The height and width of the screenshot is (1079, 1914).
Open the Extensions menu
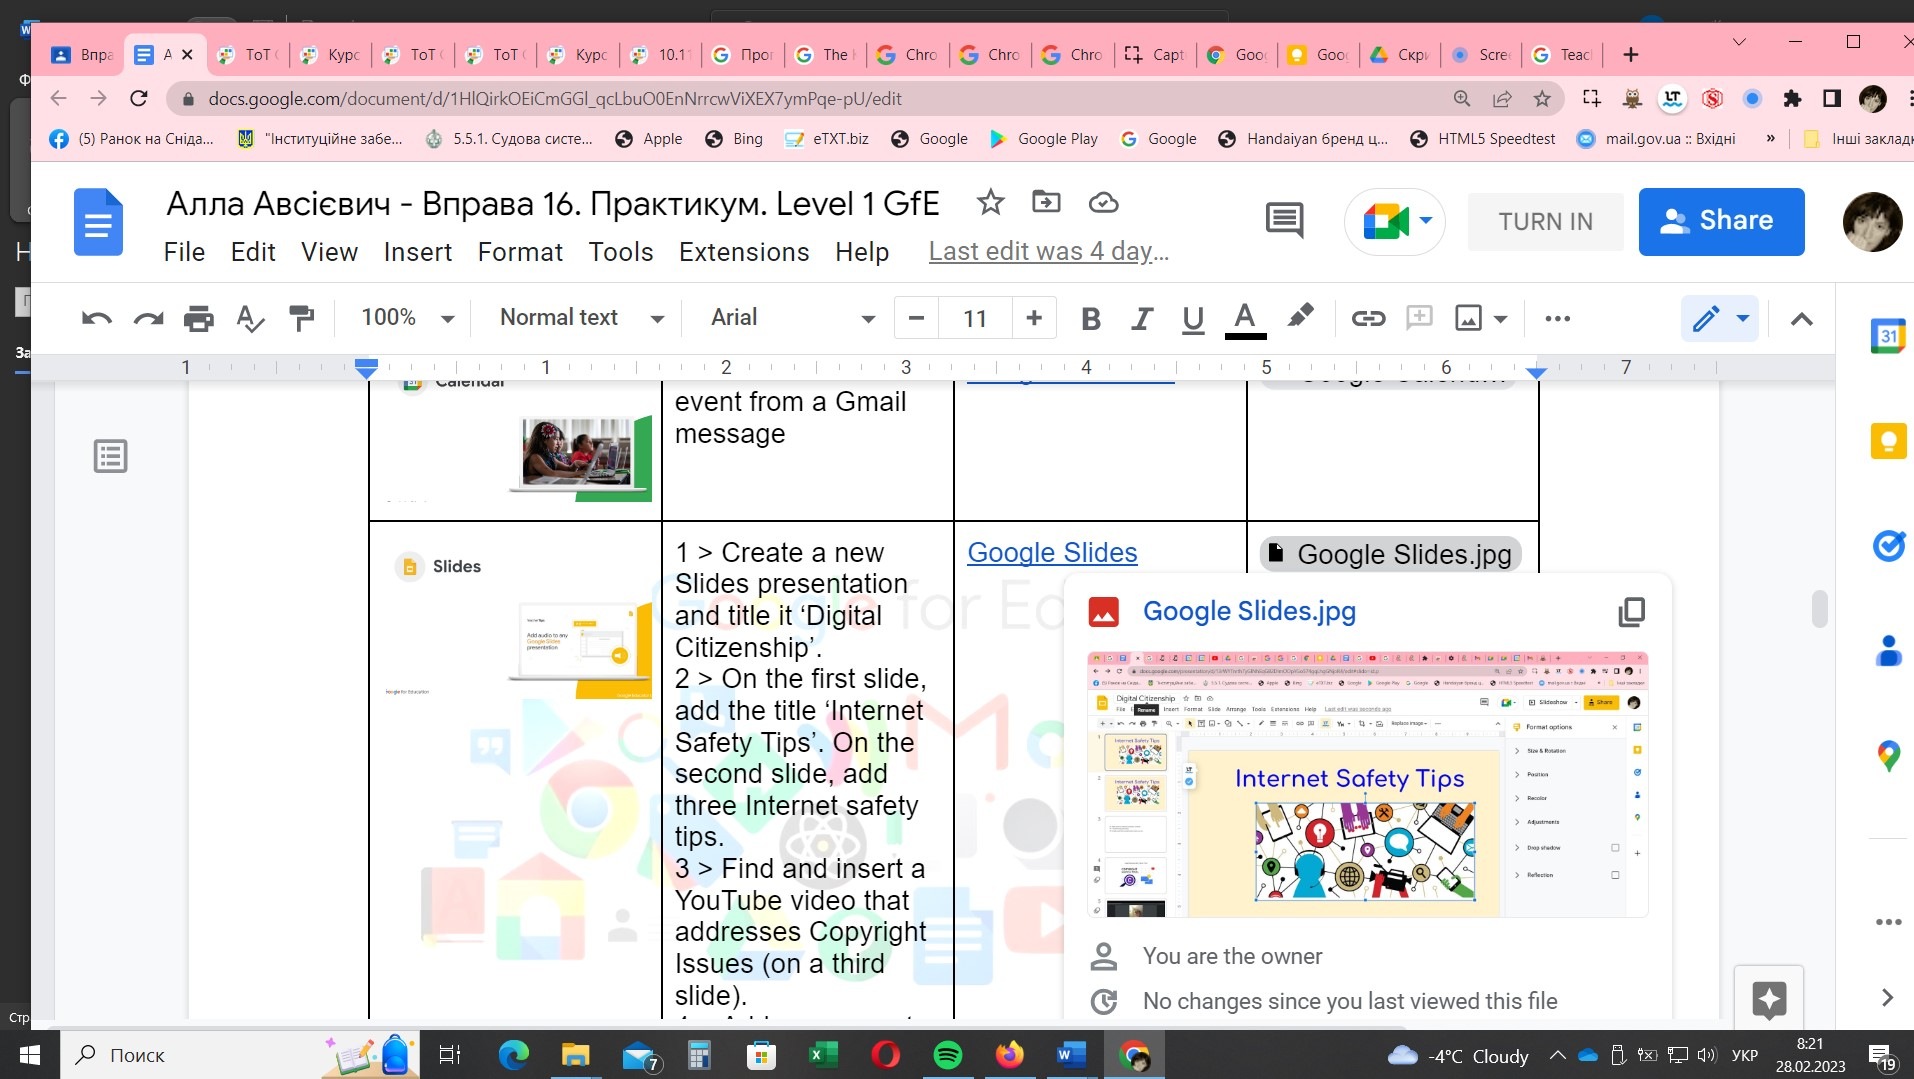pos(743,252)
